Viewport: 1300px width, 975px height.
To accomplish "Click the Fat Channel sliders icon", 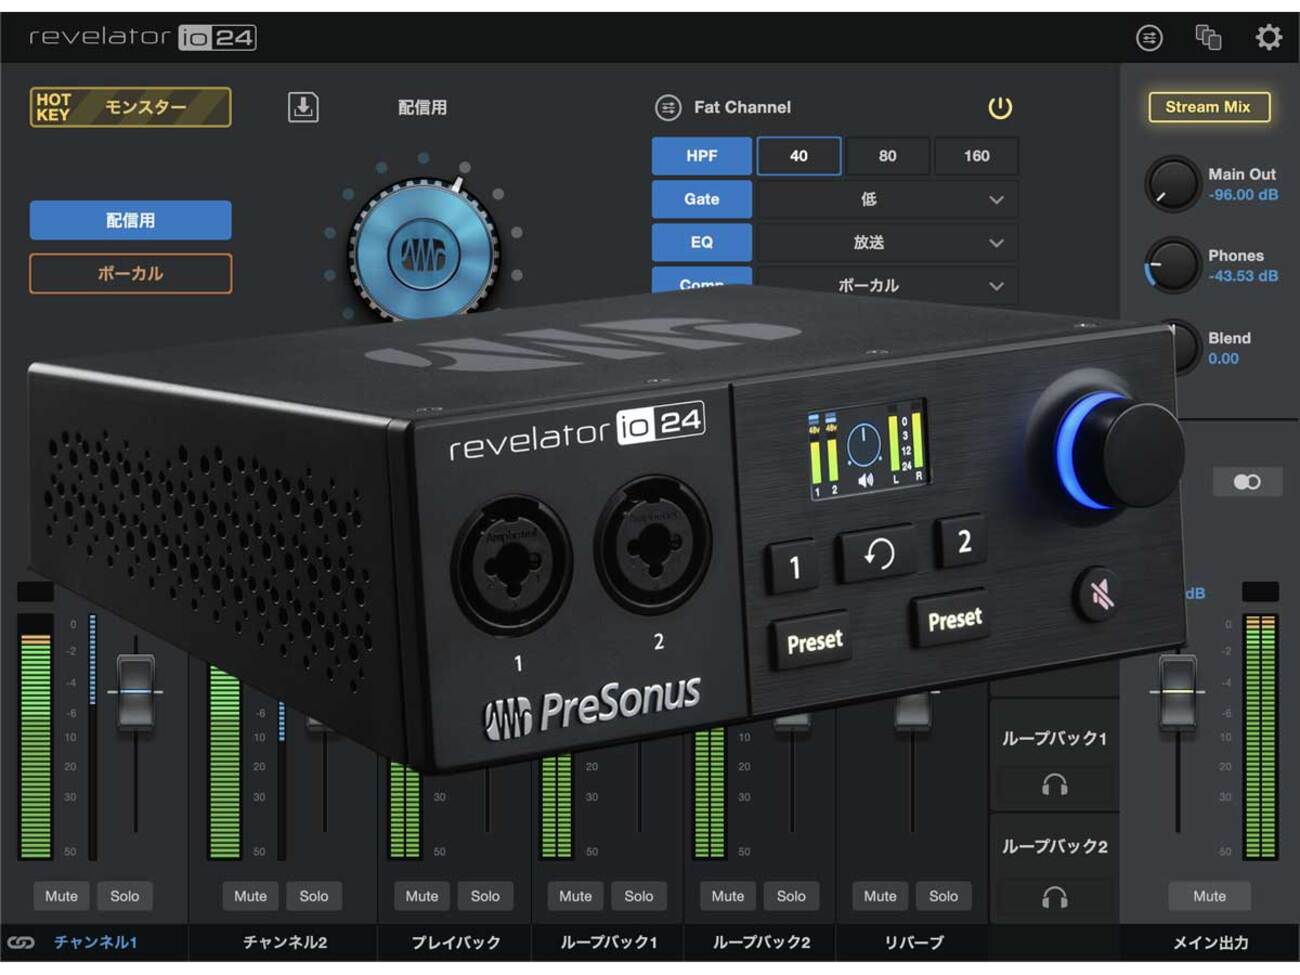I will point(667,107).
